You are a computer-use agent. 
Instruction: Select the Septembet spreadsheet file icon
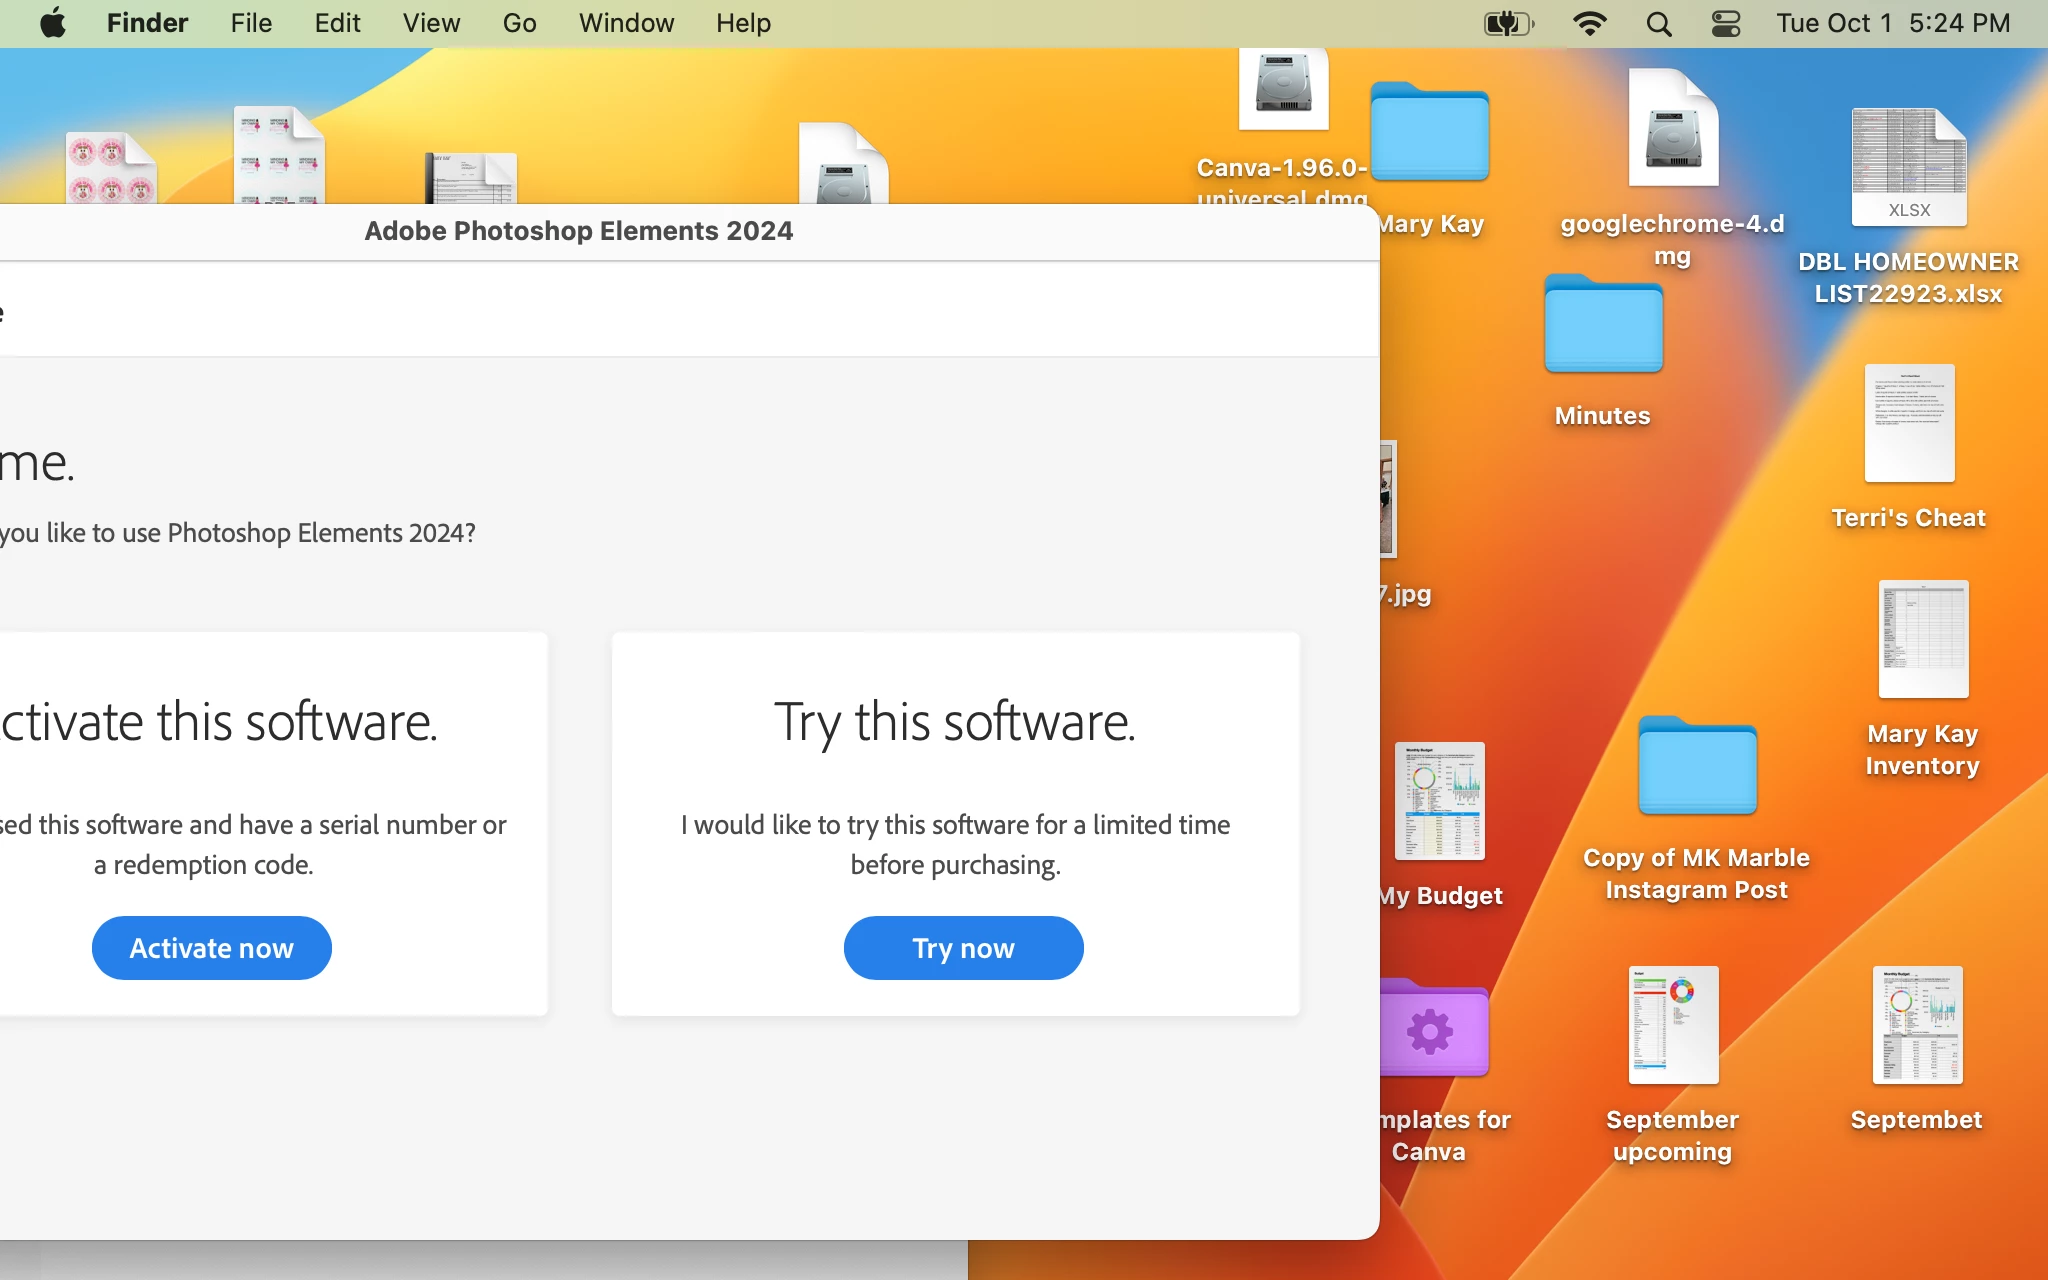(1916, 1025)
